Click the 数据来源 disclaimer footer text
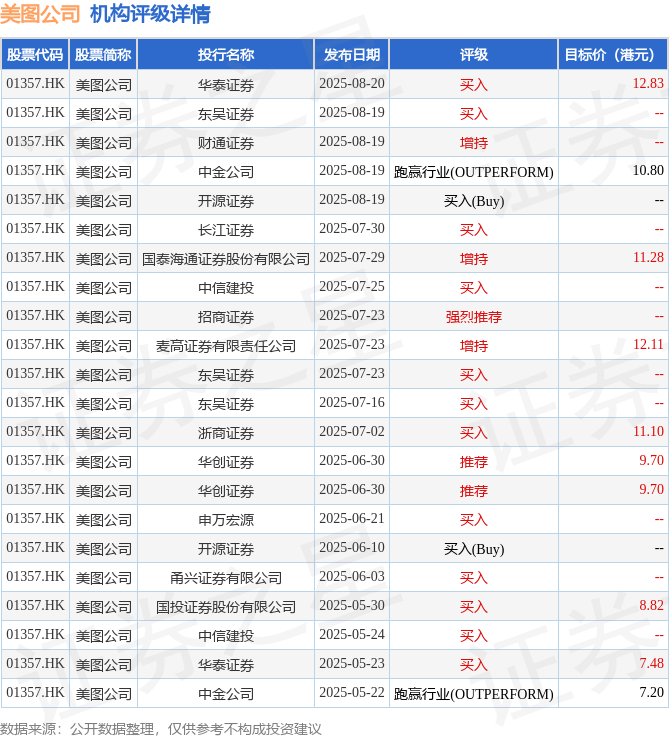Viewport: 669px width, 738px height. pyautogui.click(x=161, y=729)
